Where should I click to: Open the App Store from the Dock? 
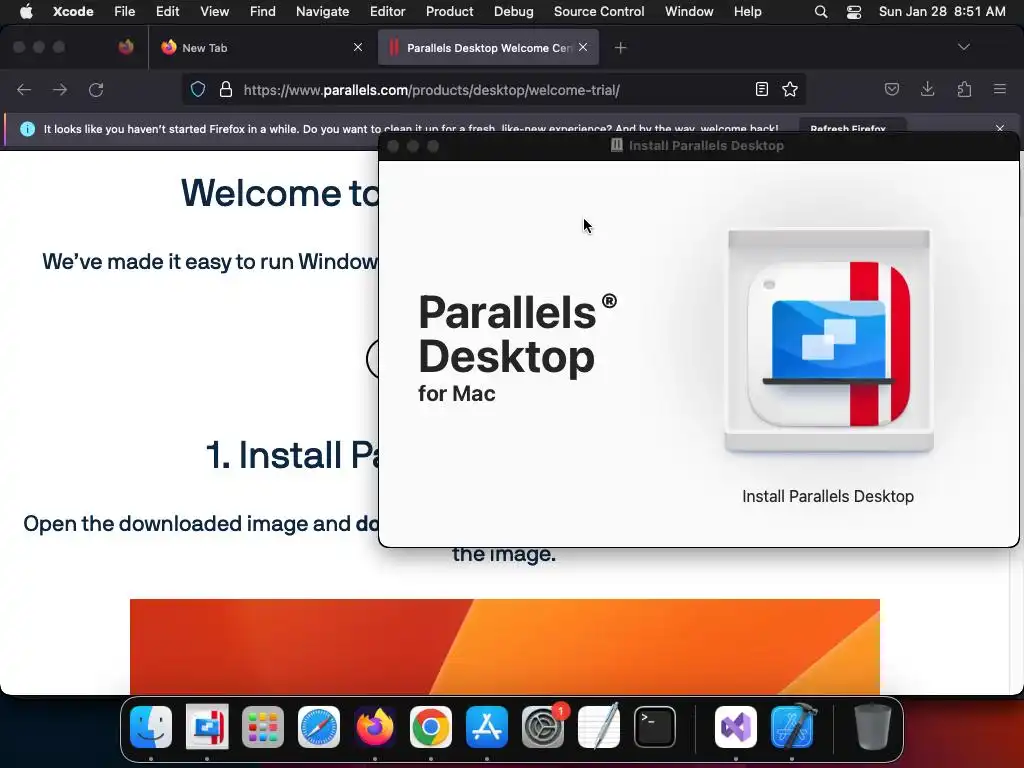pos(487,727)
